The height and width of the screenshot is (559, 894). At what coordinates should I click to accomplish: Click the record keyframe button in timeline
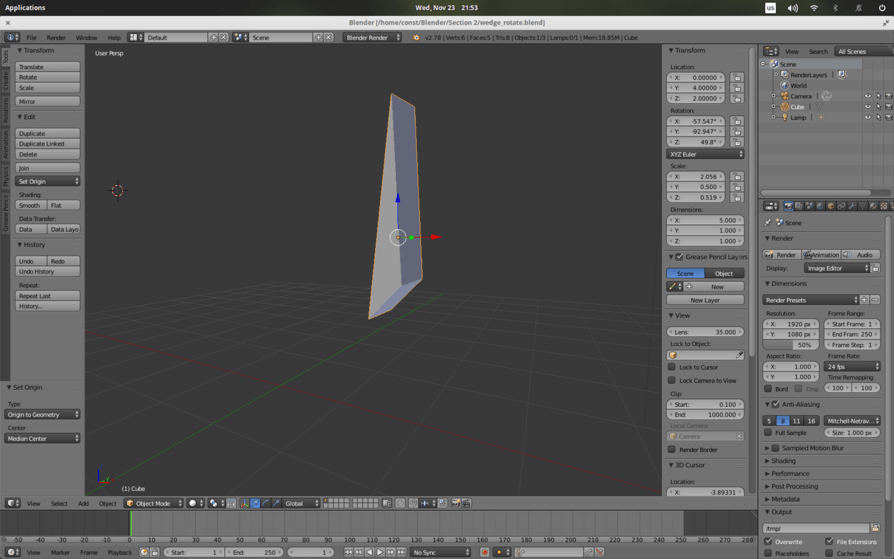pyautogui.click(x=485, y=552)
